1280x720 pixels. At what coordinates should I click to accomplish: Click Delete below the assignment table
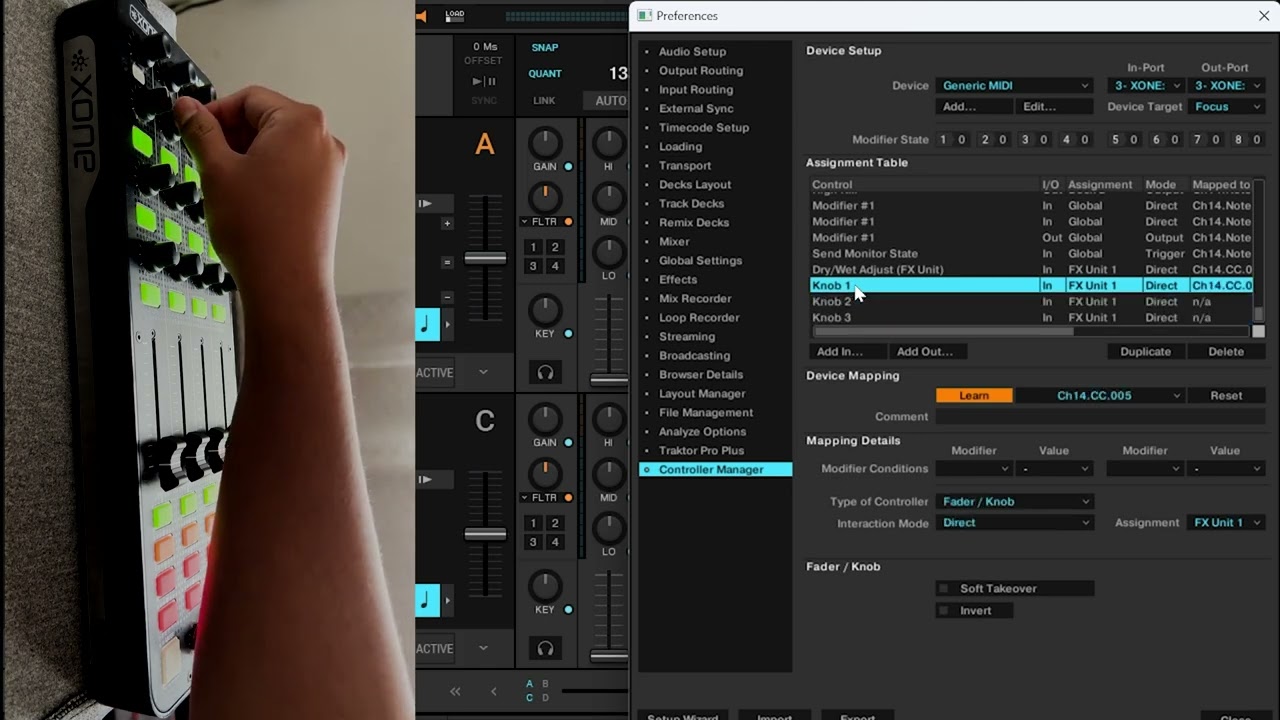click(1226, 351)
